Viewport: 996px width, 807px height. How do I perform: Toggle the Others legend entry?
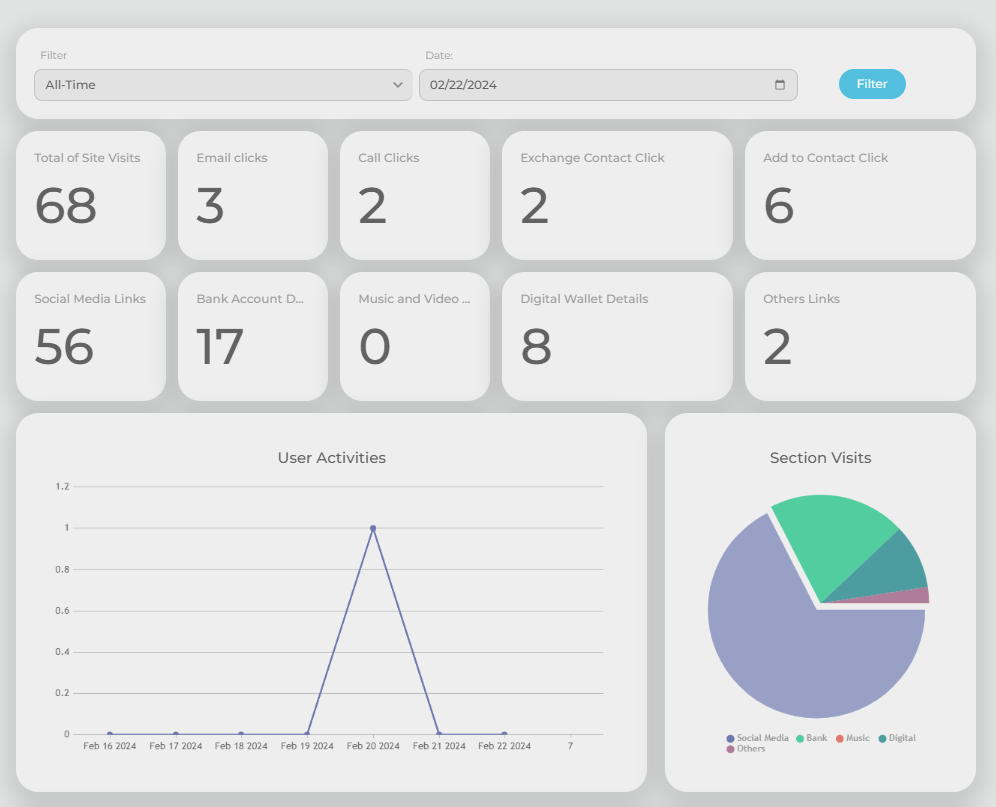tap(746, 749)
